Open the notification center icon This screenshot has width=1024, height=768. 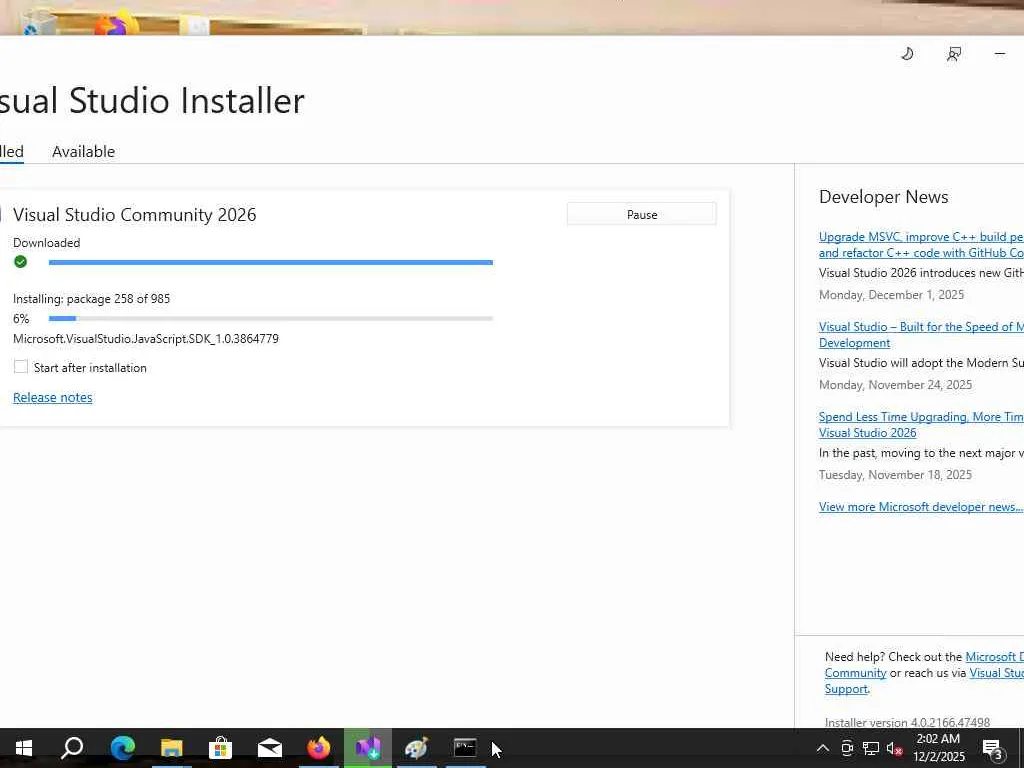(x=993, y=749)
